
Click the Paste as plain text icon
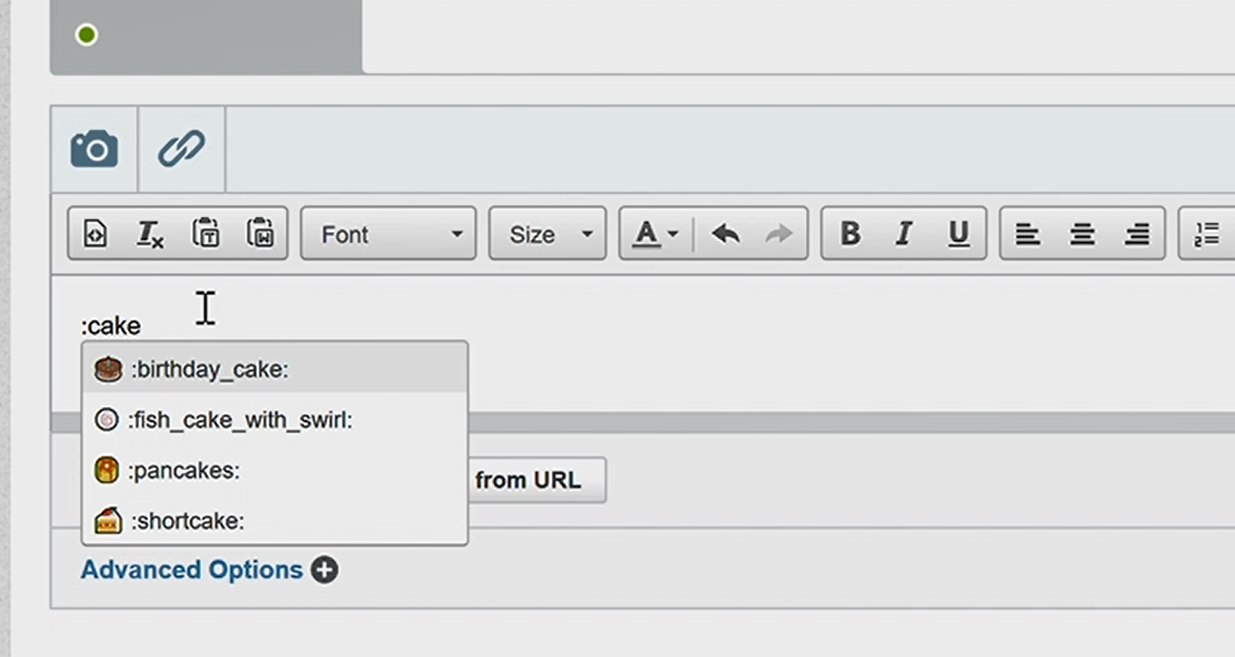pos(205,234)
